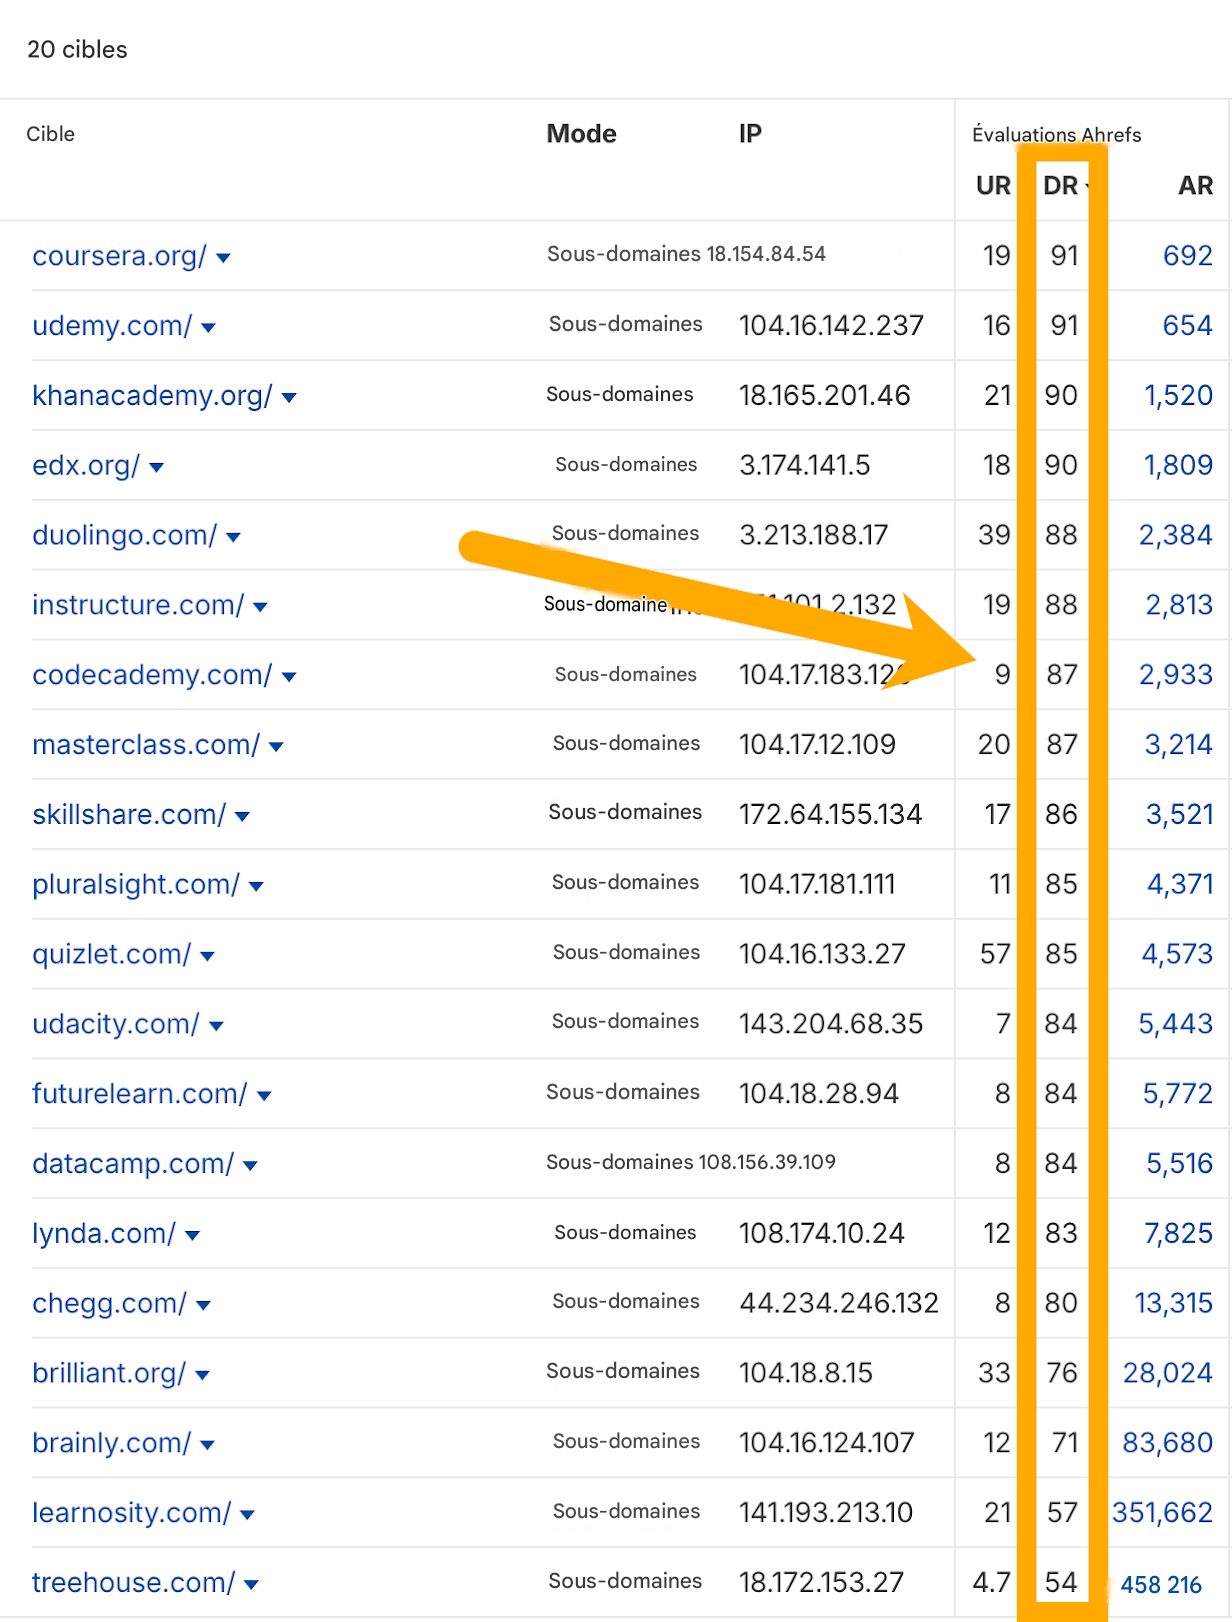The height and width of the screenshot is (1622, 1232).
Task: Expand the udacity.com dropdown arrow
Action: pos(216,1026)
